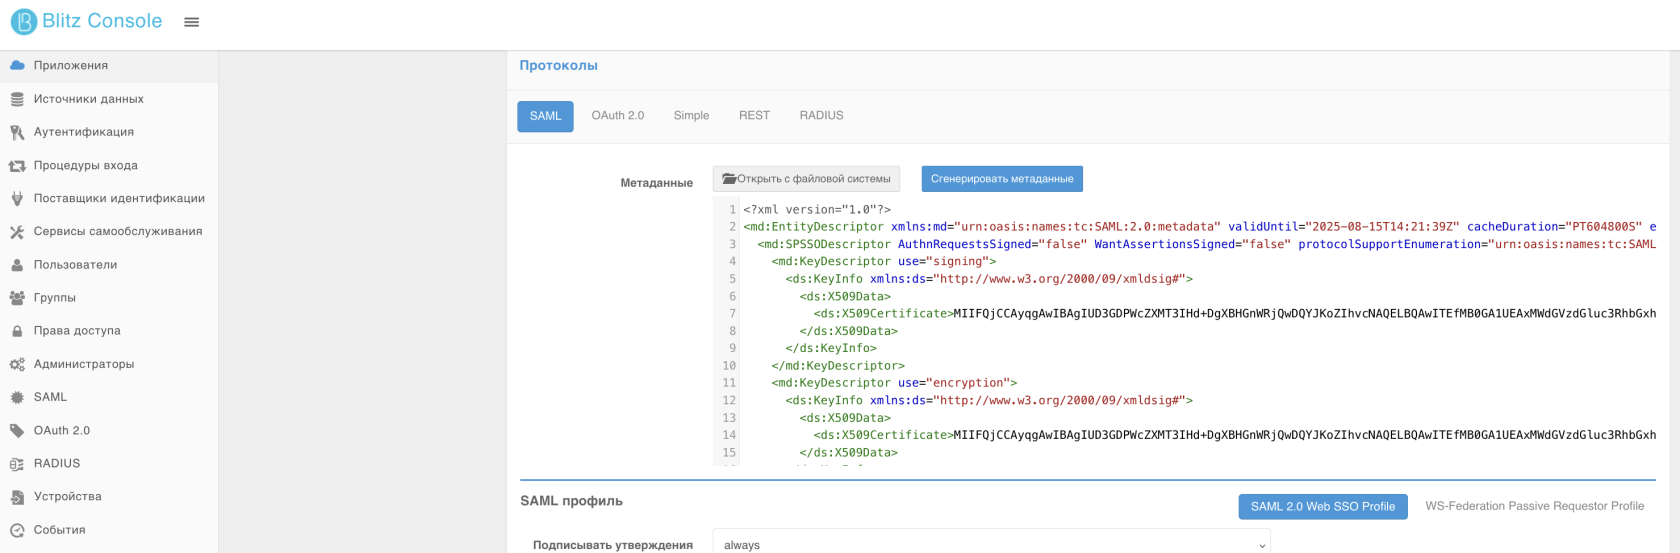Screen dimensions: 1680x553
Task: Click the Метаданные field label
Action: click(x=656, y=183)
